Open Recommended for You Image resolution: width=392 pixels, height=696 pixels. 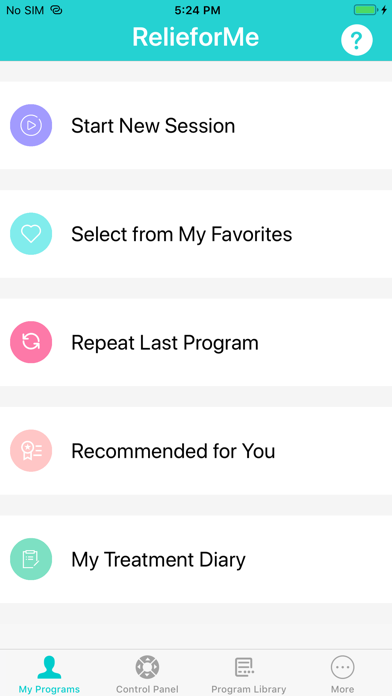196,451
